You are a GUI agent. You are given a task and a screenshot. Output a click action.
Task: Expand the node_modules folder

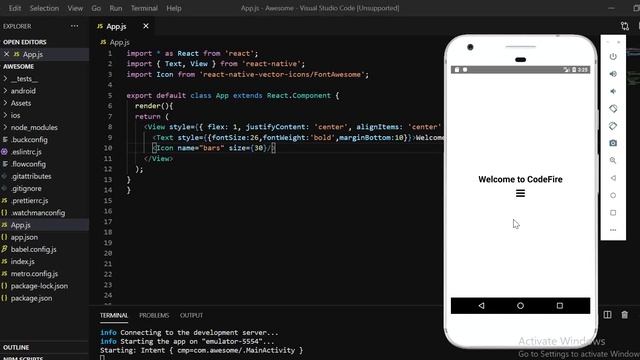(x=34, y=128)
